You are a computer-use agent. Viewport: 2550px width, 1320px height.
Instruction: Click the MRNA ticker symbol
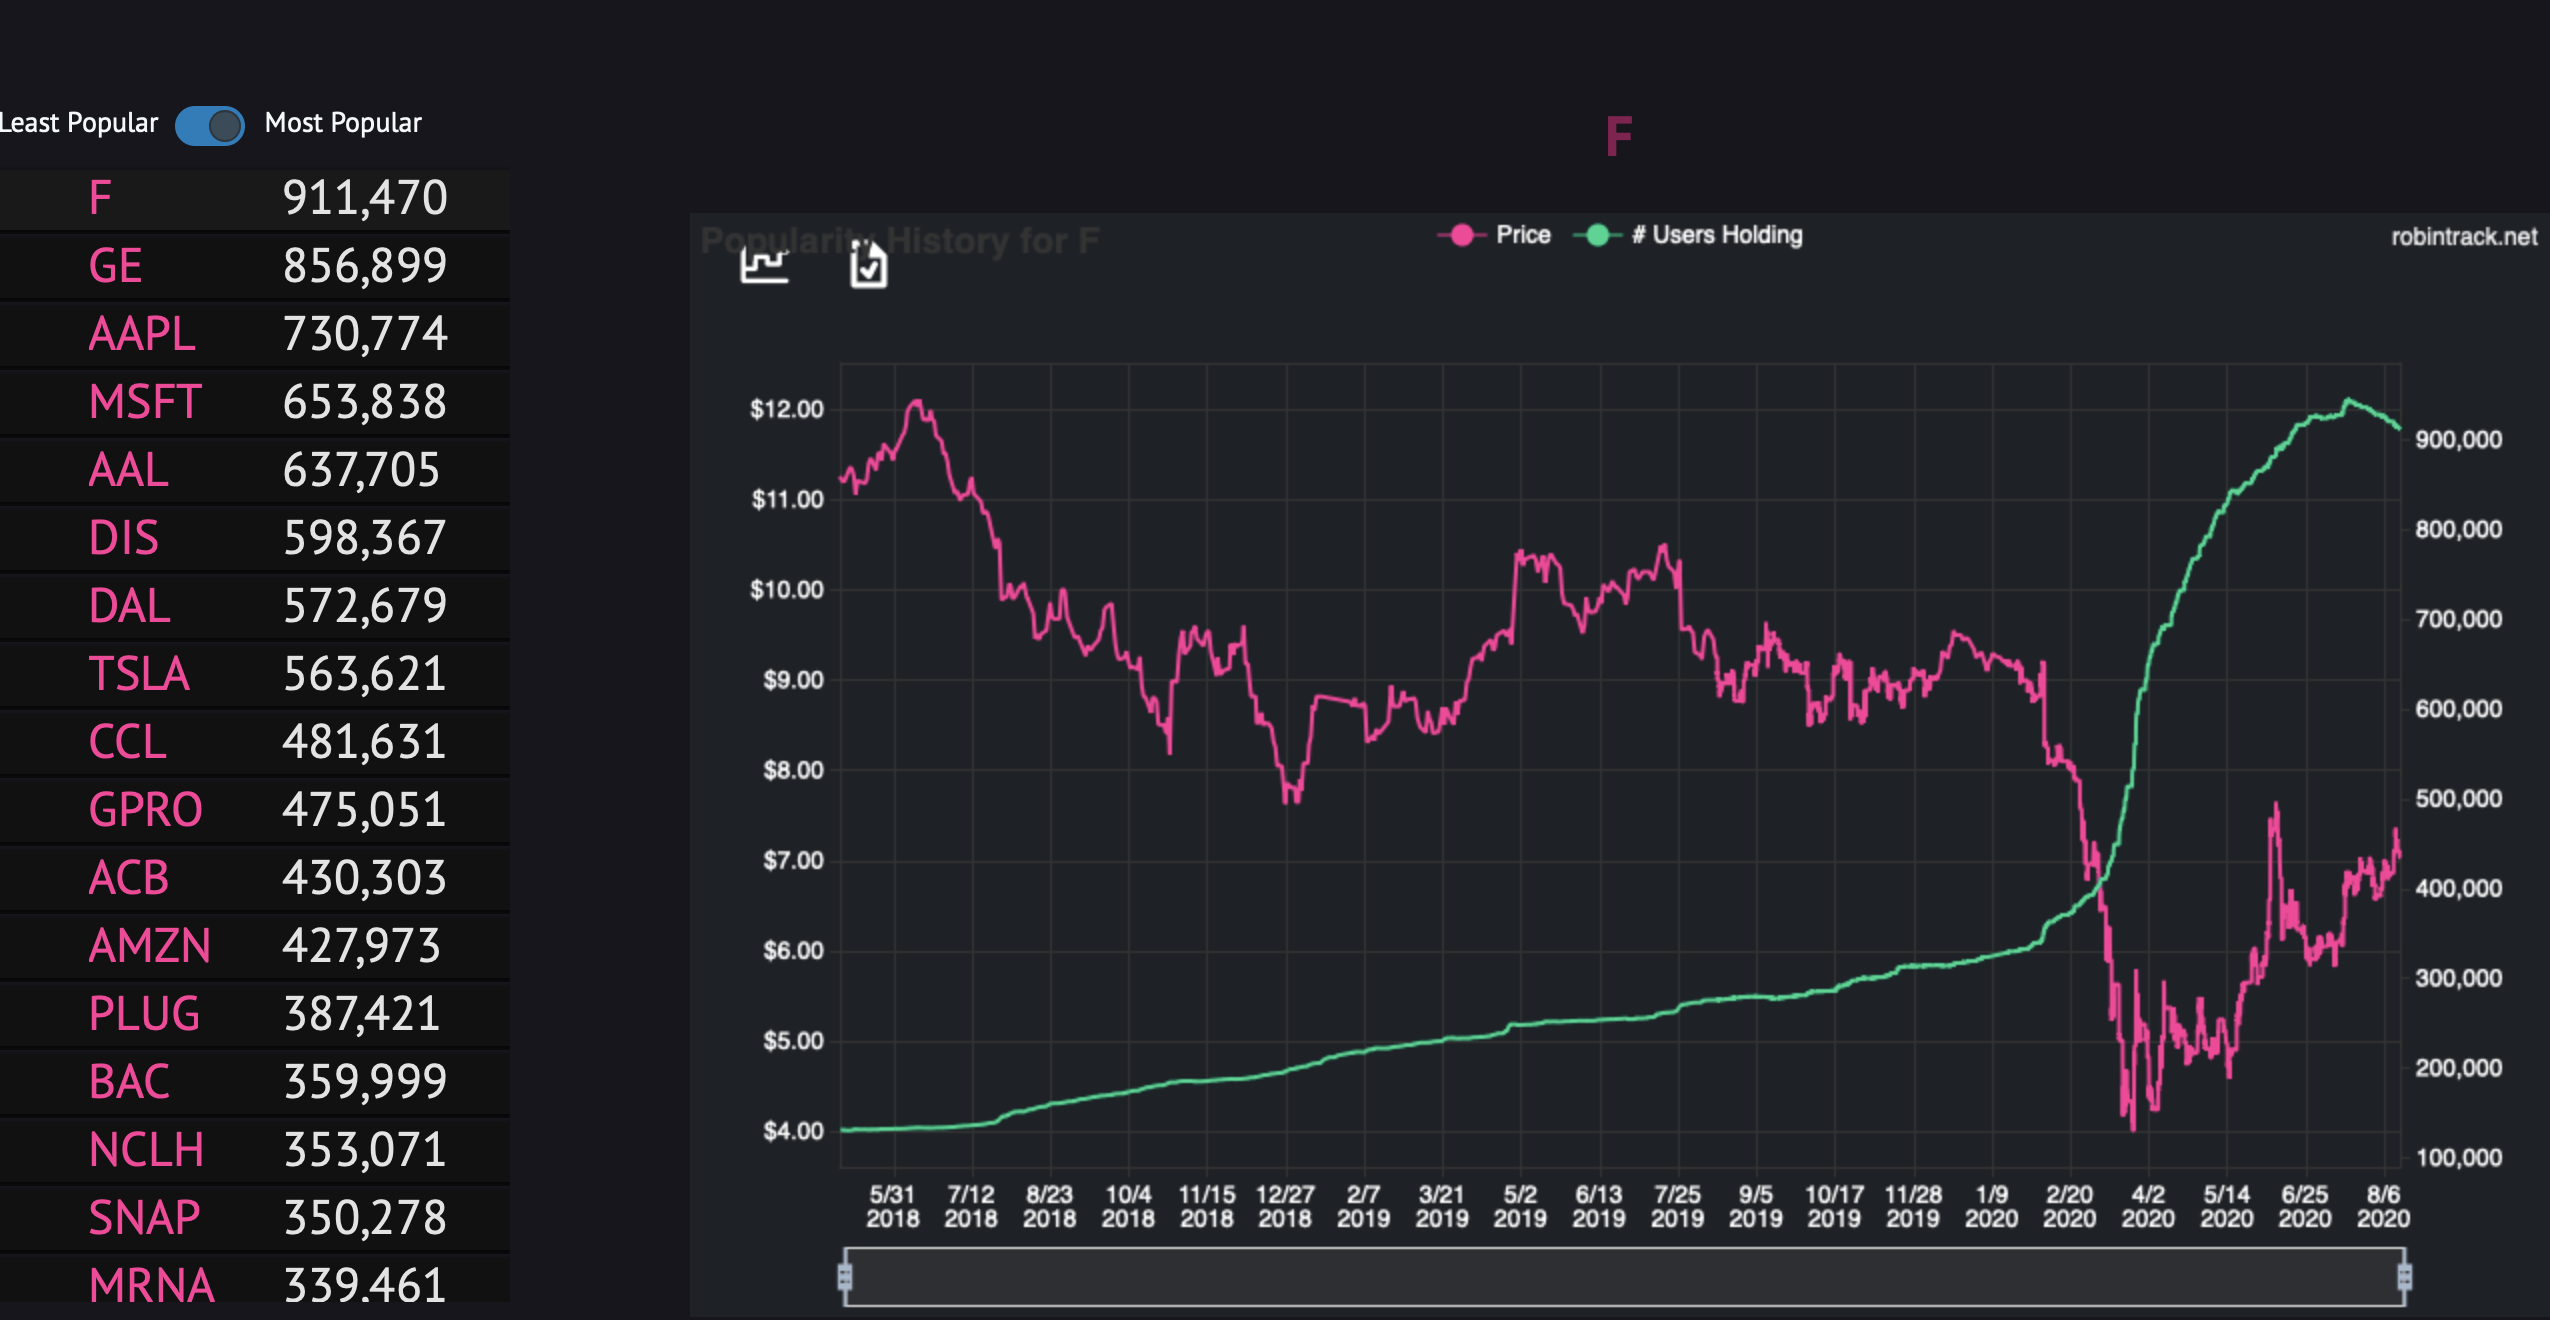click(x=151, y=1286)
